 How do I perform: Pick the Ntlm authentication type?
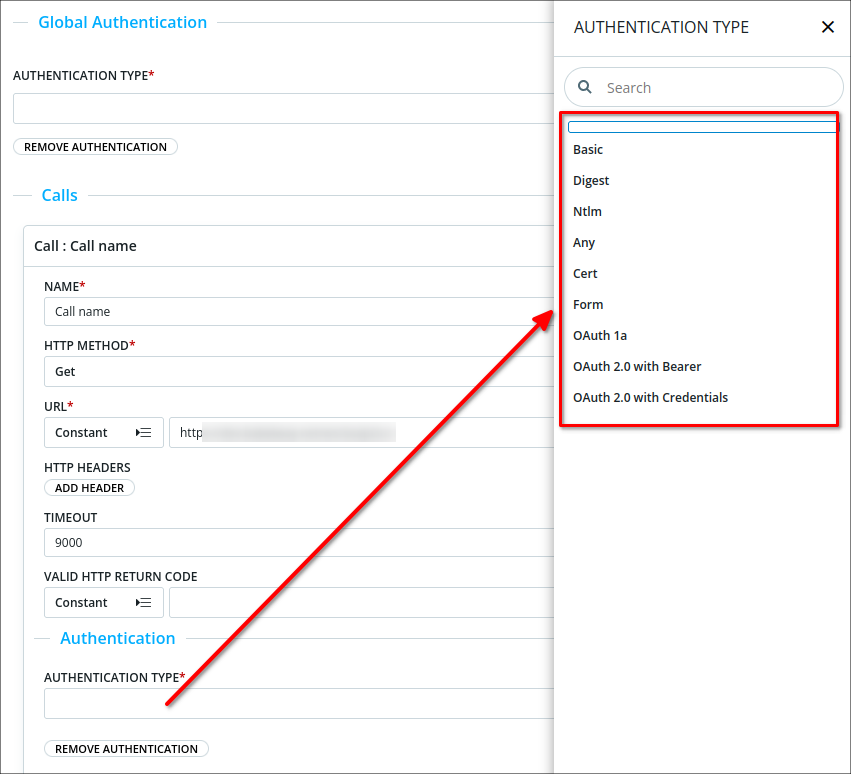click(x=587, y=211)
